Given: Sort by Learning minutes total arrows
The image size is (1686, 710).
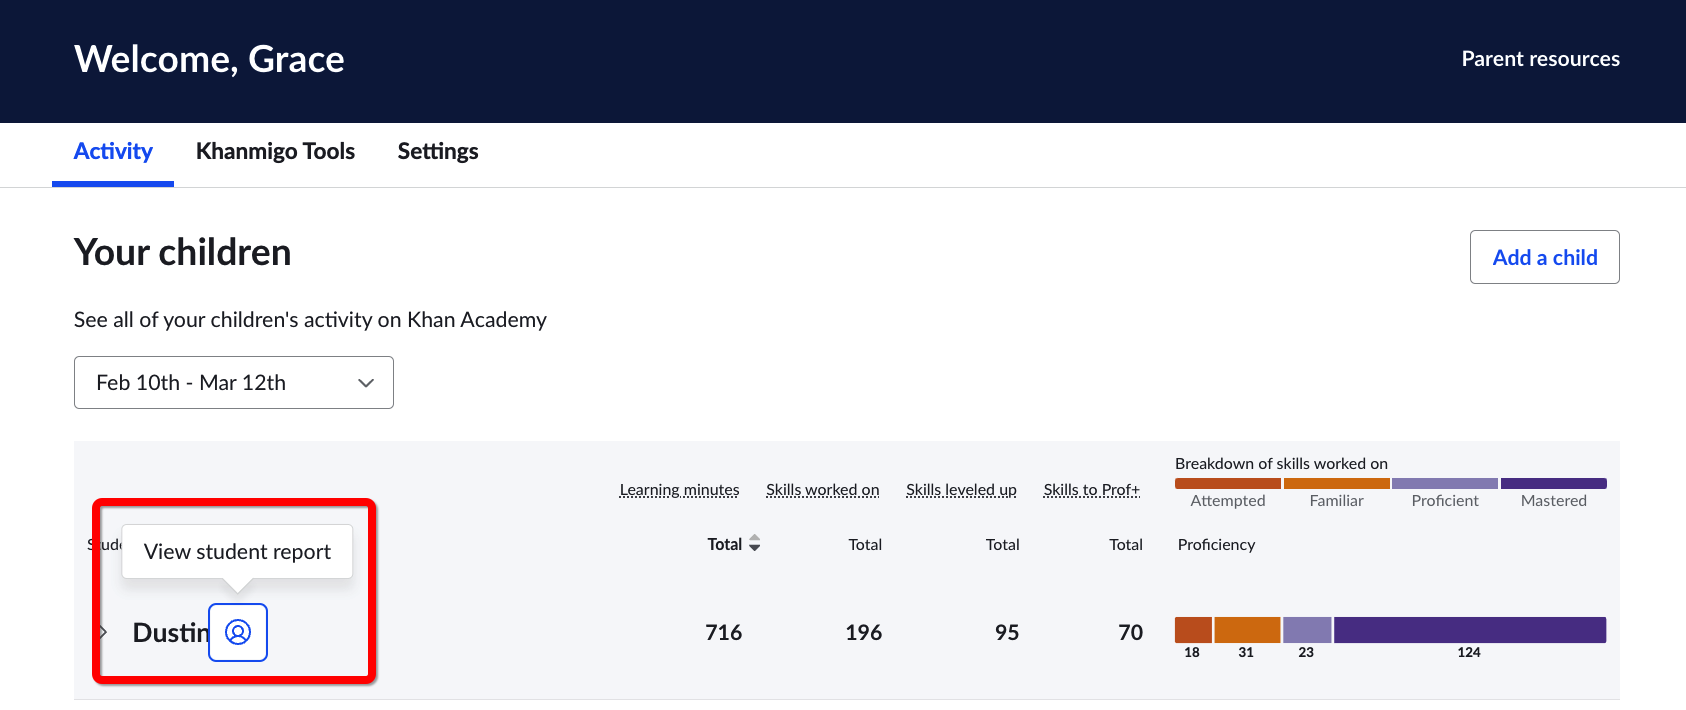Looking at the screenshot, I should coord(755,543).
